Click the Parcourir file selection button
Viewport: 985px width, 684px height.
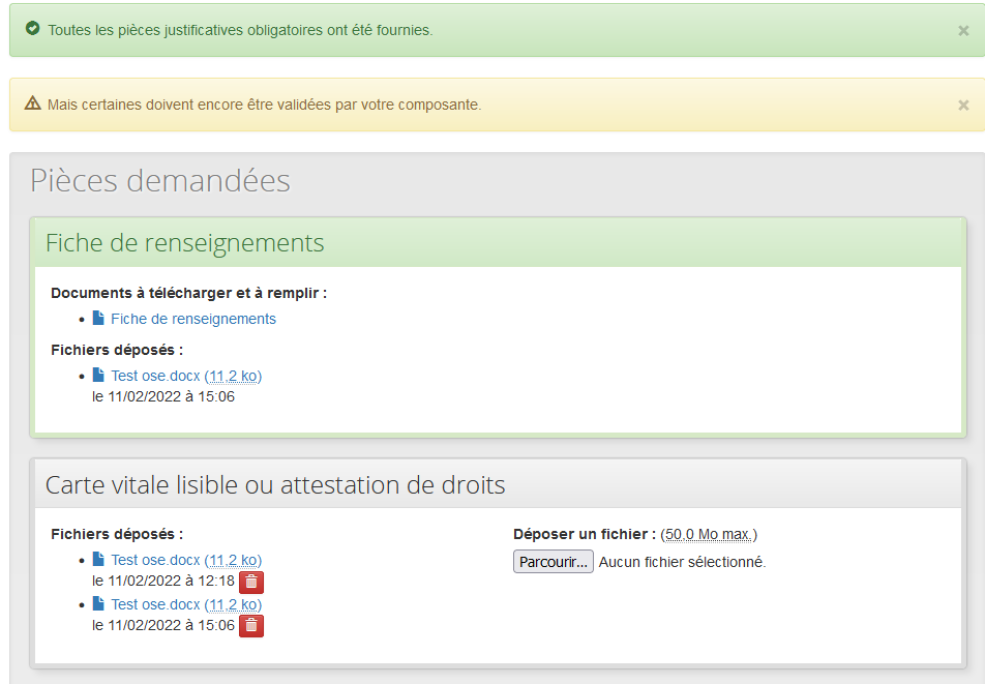(552, 561)
